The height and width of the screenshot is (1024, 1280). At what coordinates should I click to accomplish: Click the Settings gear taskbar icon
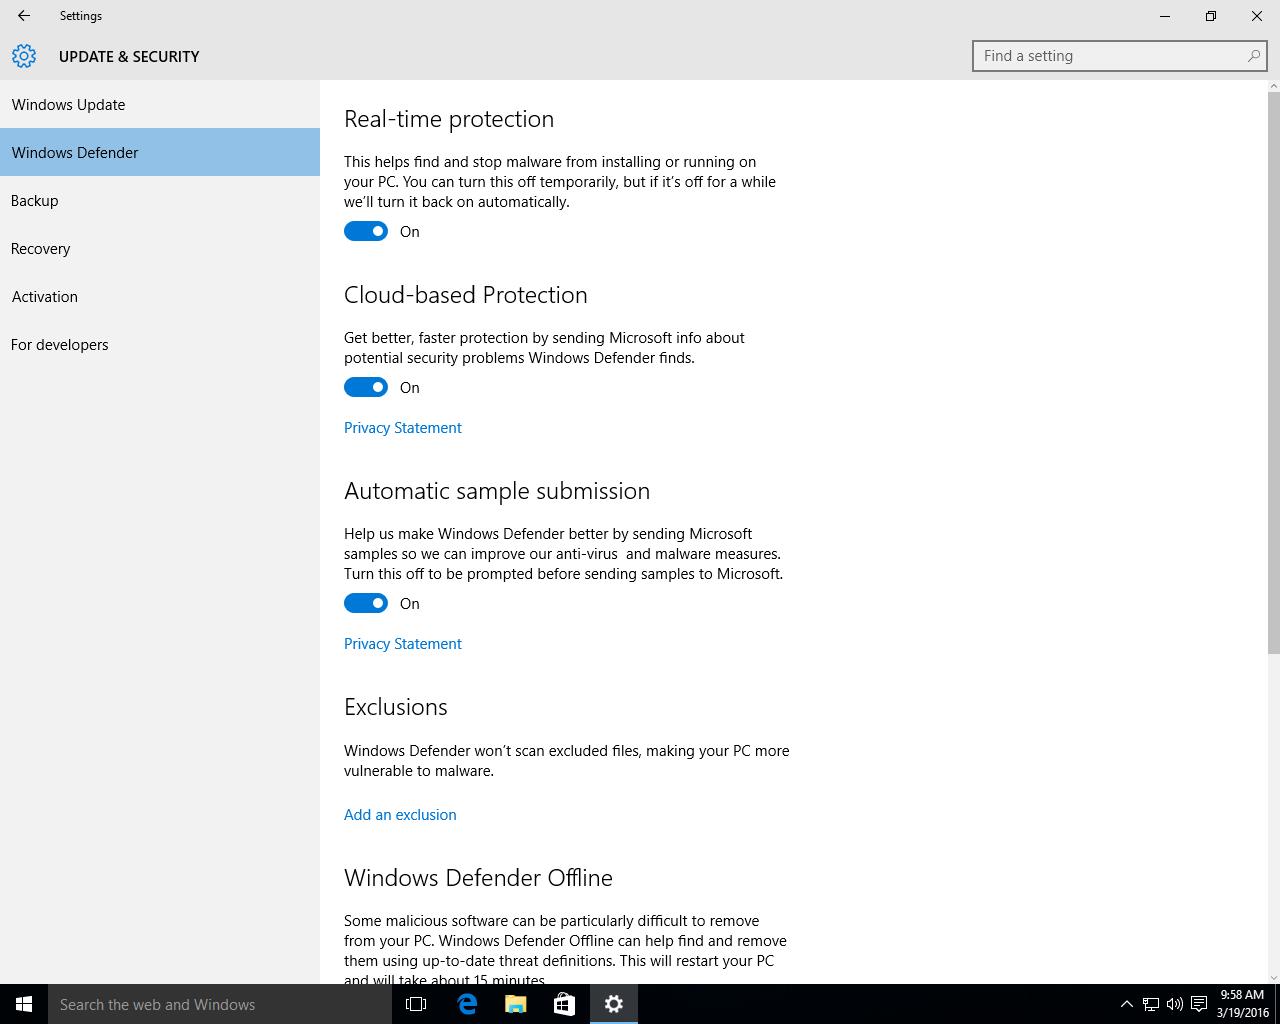[614, 1004]
